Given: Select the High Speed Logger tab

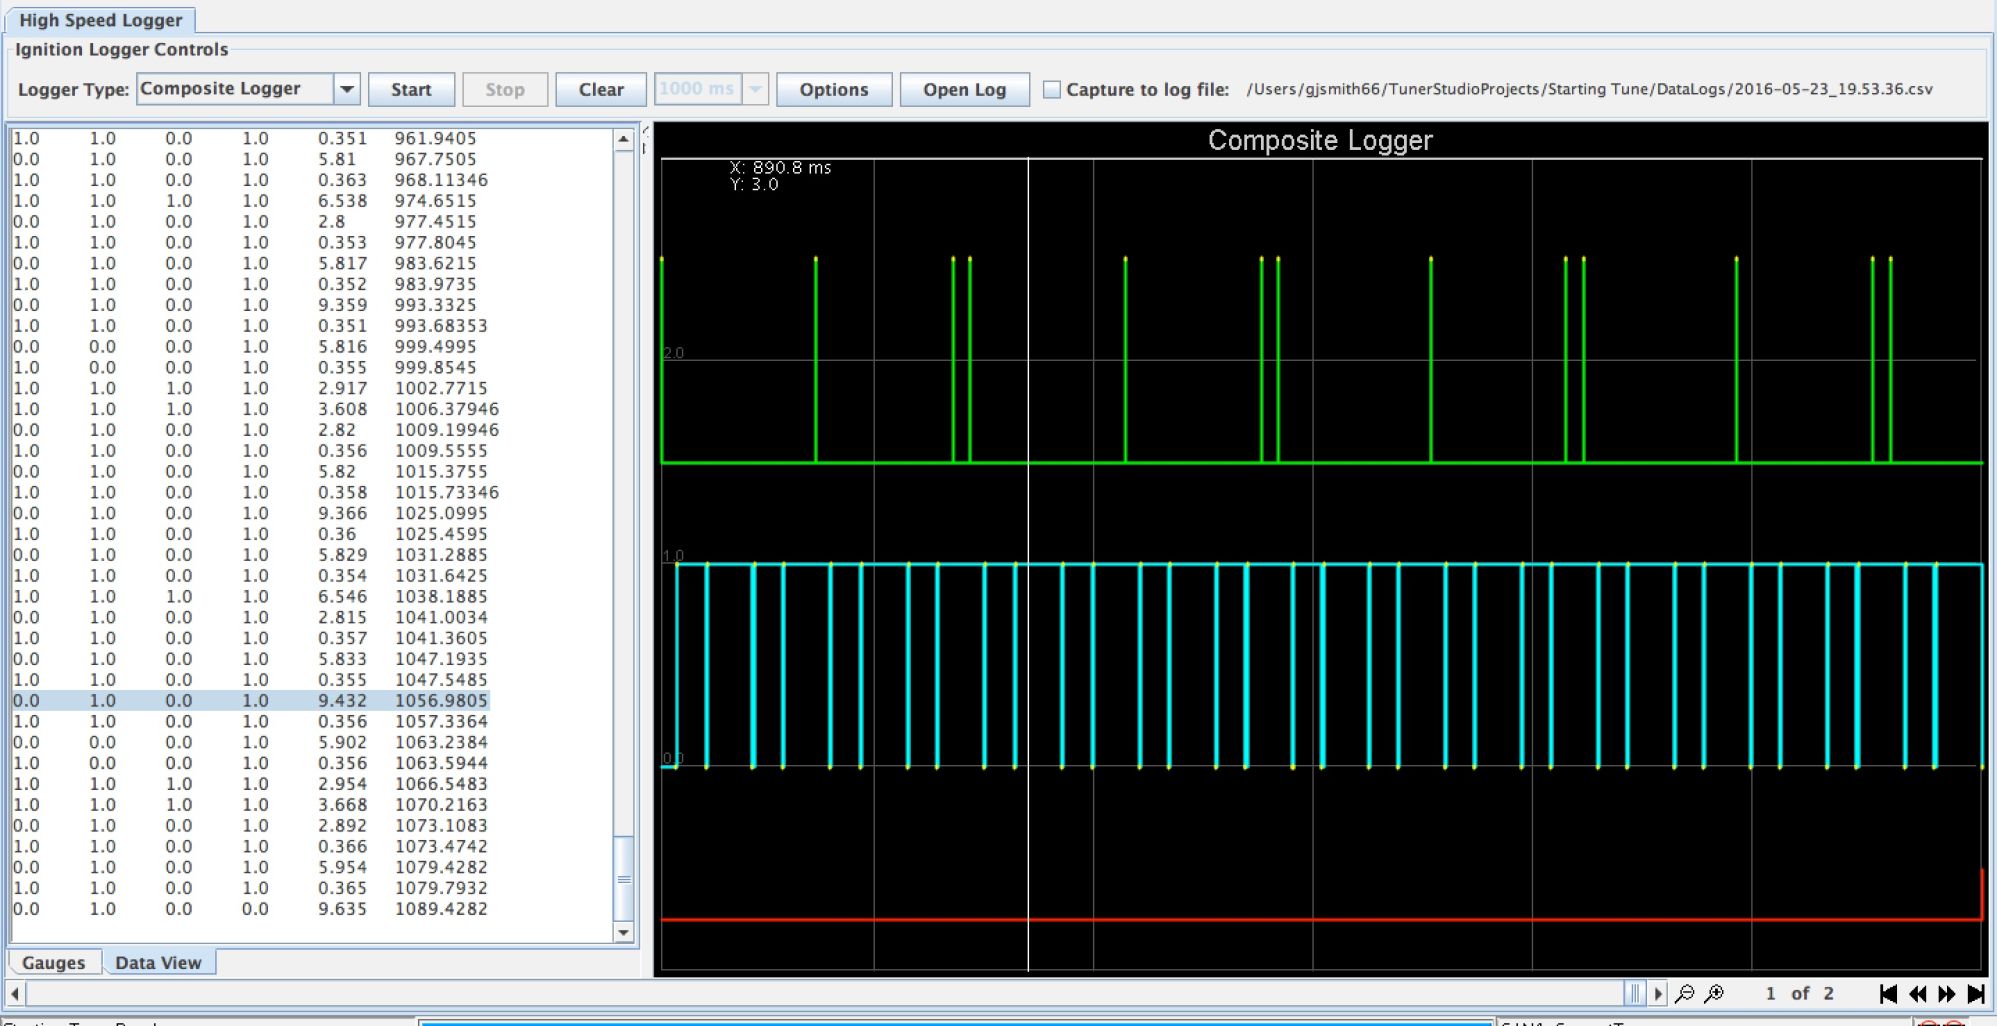Looking at the screenshot, I should click(x=101, y=20).
